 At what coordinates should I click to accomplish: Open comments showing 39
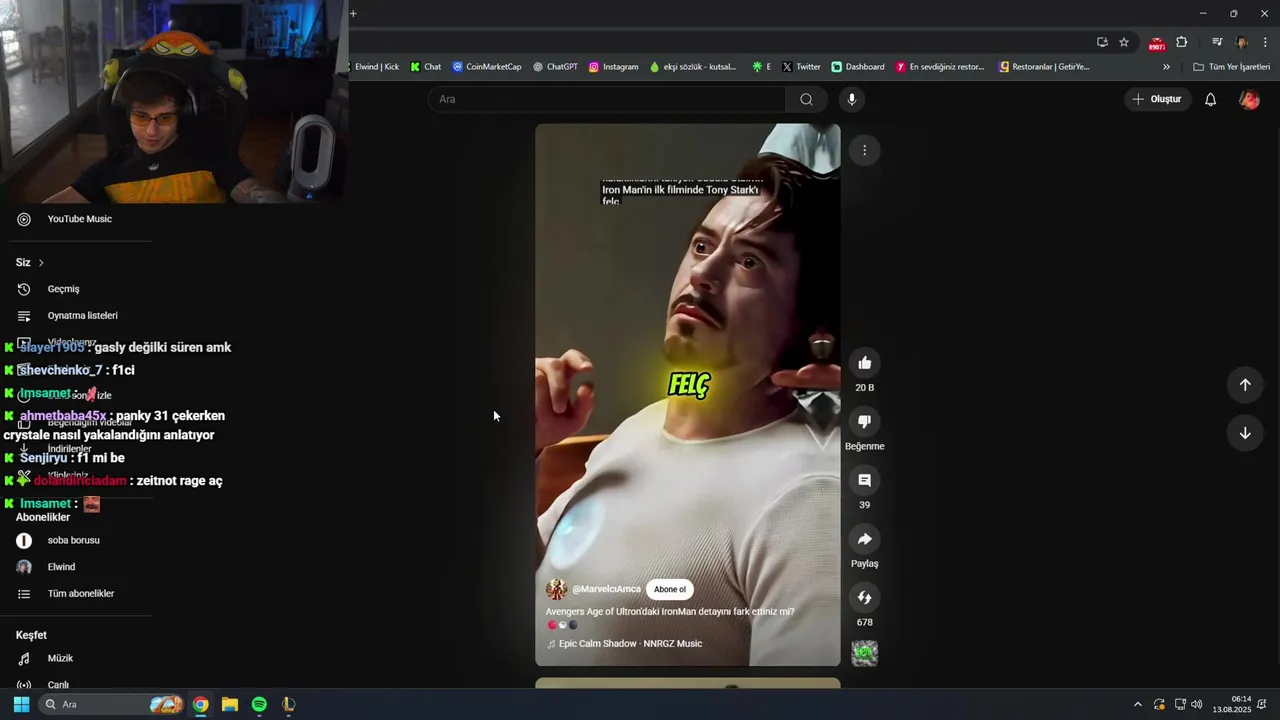864,480
